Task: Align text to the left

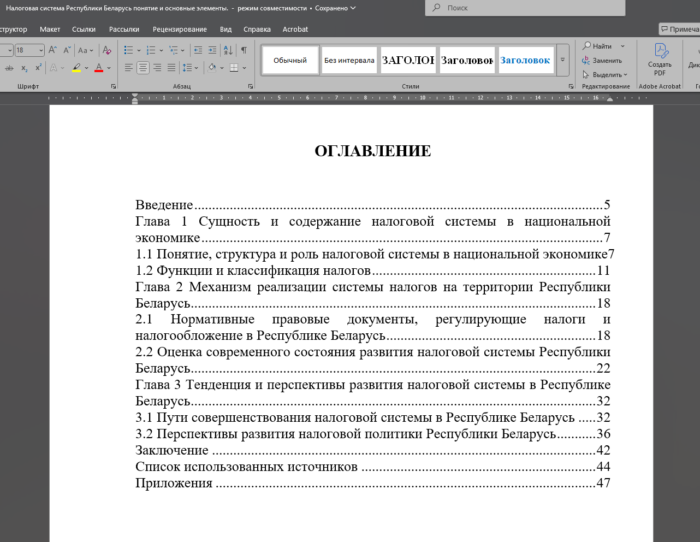Action: (129, 68)
